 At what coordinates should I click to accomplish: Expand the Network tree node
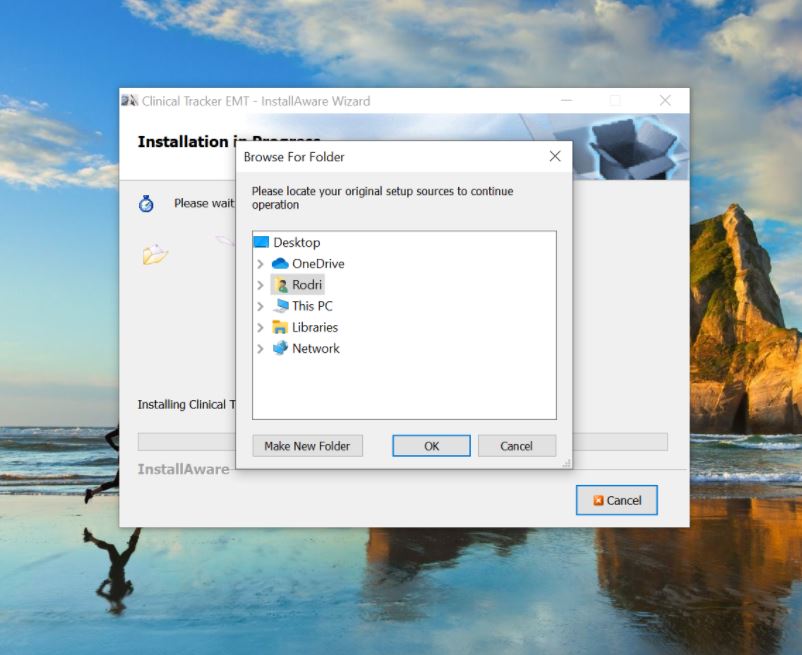(x=260, y=349)
